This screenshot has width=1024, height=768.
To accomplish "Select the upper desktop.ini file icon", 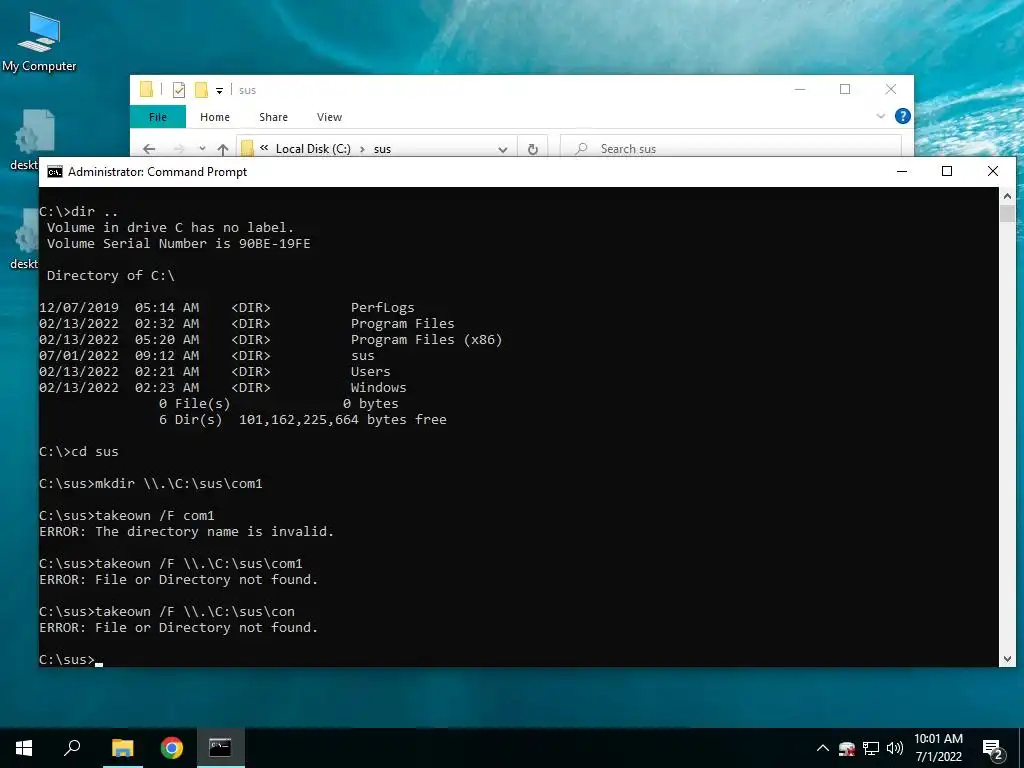I will pos(26,140).
